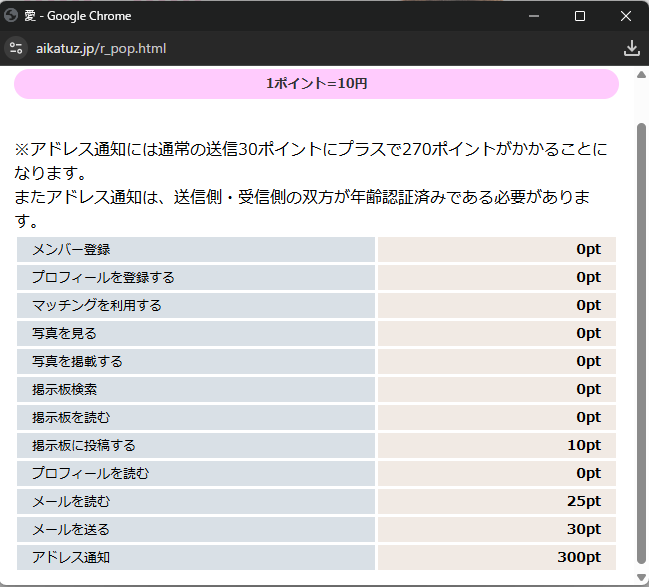This screenshot has height=587, width=649.
Task: Select the メールを送る row label
Action: (71, 529)
